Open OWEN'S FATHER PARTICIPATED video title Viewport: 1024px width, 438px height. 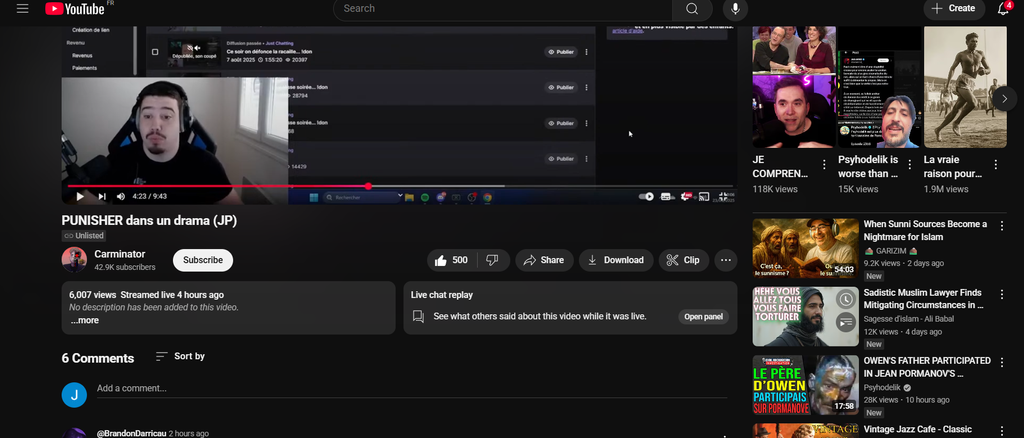coord(927,367)
